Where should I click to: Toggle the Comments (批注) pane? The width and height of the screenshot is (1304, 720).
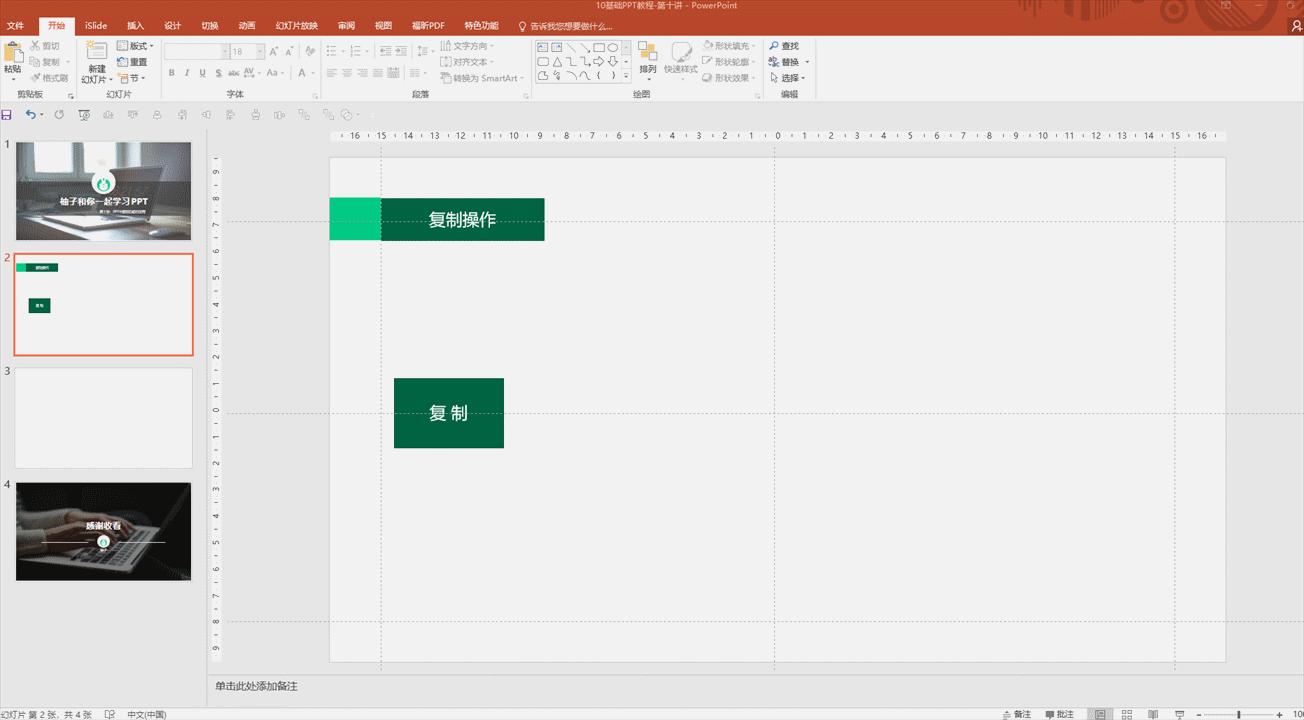[1059, 714]
